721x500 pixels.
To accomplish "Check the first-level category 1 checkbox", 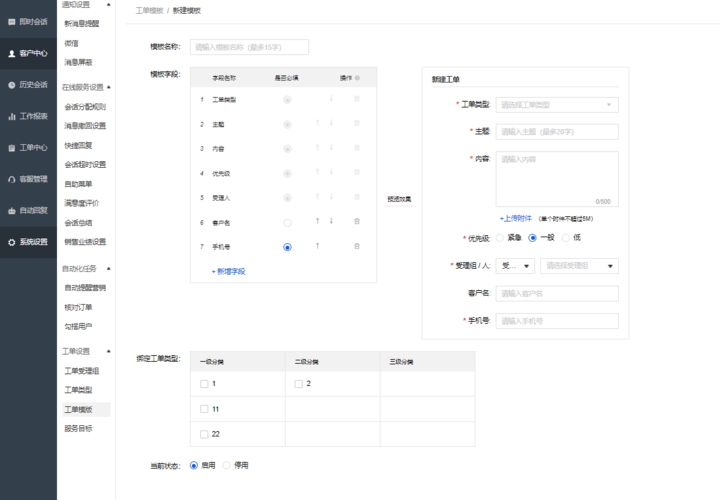I will (x=204, y=384).
